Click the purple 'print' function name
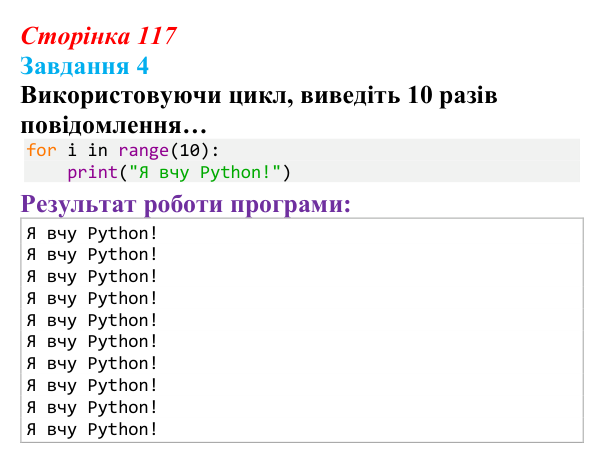Screen dimensions: 600x463 coord(93,173)
